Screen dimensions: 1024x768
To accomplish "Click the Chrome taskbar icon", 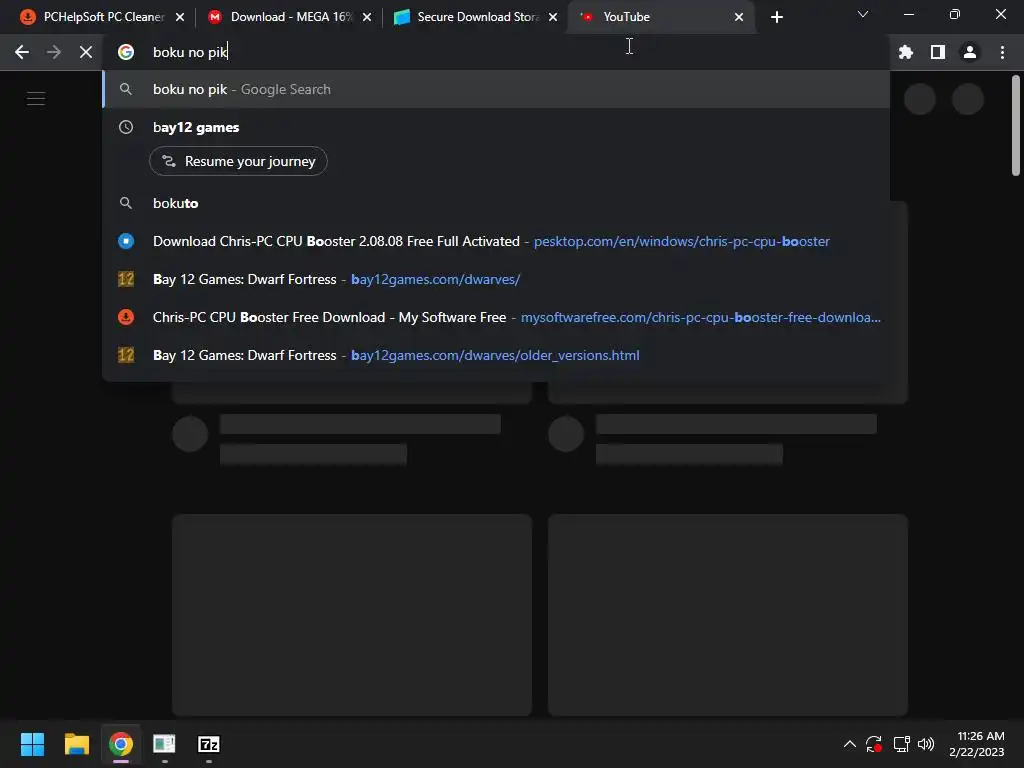I will (x=121, y=744).
